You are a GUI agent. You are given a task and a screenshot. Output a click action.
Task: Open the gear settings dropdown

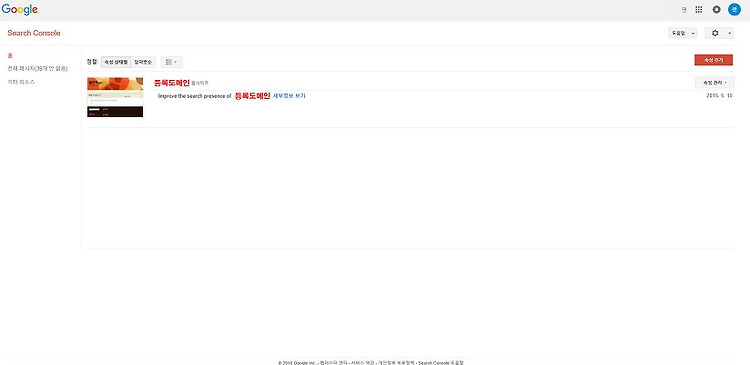[719, 33]
